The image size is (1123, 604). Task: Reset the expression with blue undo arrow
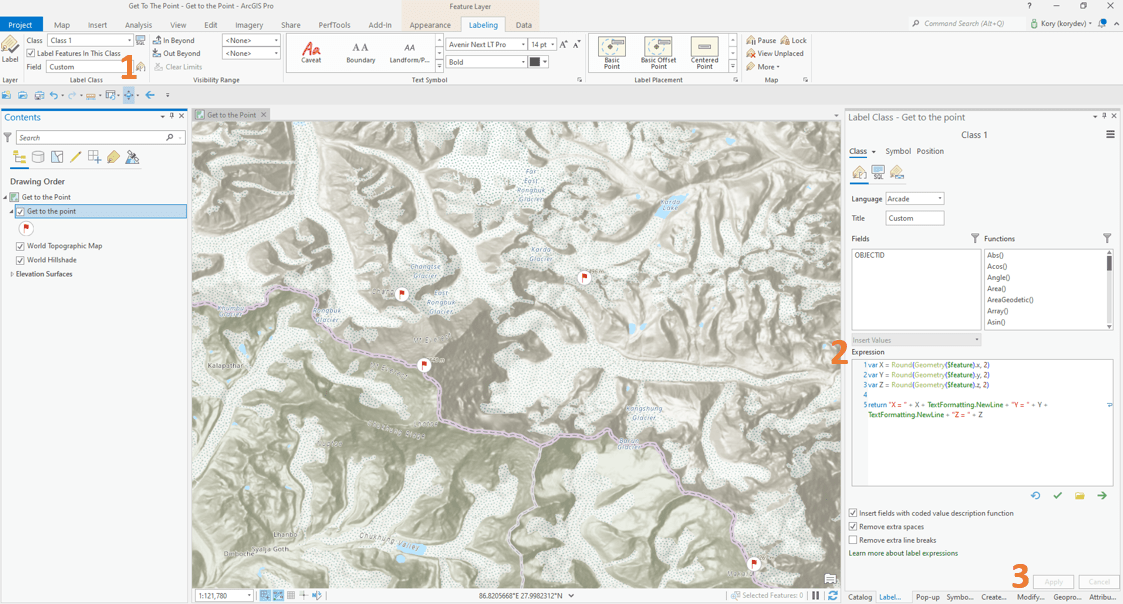click(x=1036, y=496)
